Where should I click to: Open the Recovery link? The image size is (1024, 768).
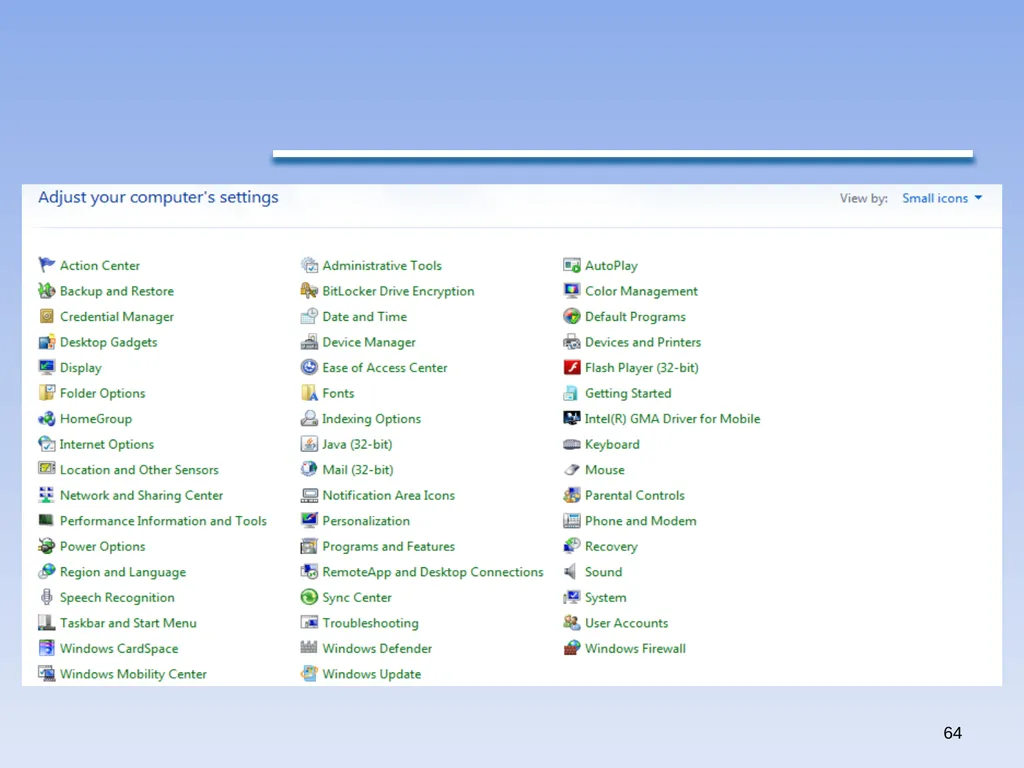coord(611,547)
